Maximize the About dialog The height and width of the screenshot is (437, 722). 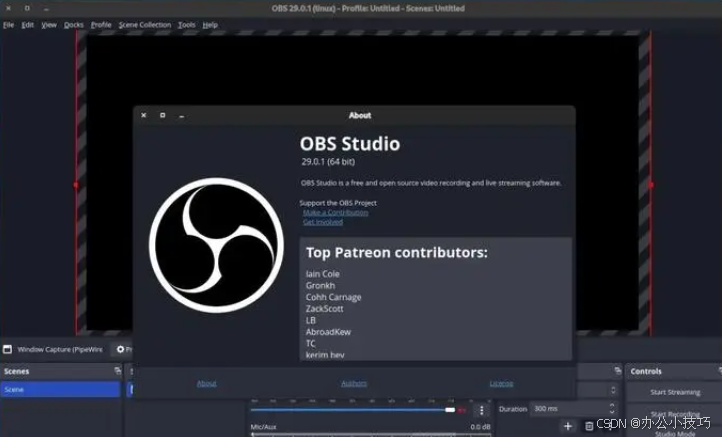(163, 115)
